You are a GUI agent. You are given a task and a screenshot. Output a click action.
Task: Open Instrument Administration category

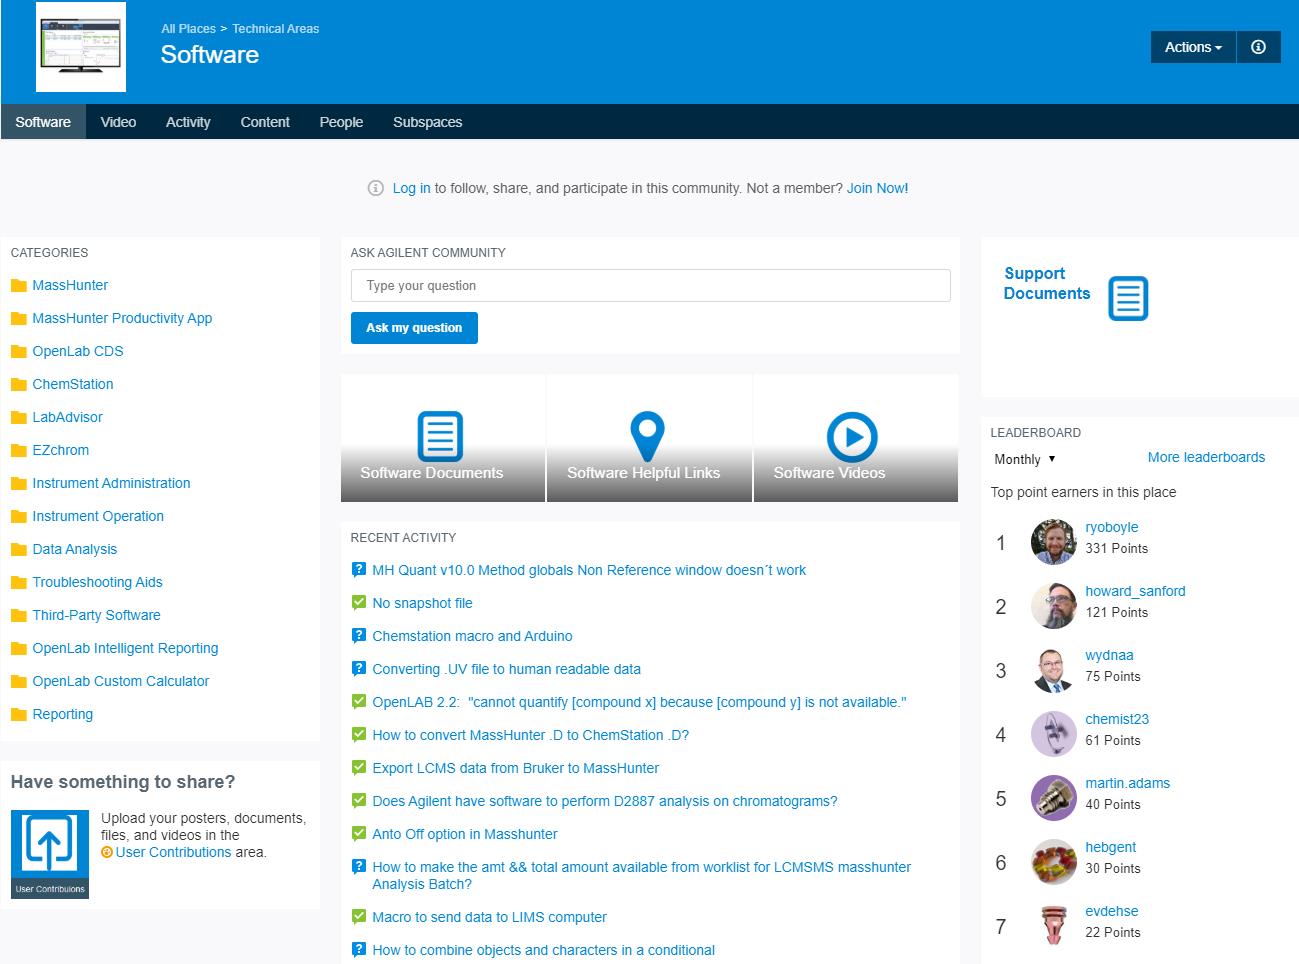(x=111, y=483)
